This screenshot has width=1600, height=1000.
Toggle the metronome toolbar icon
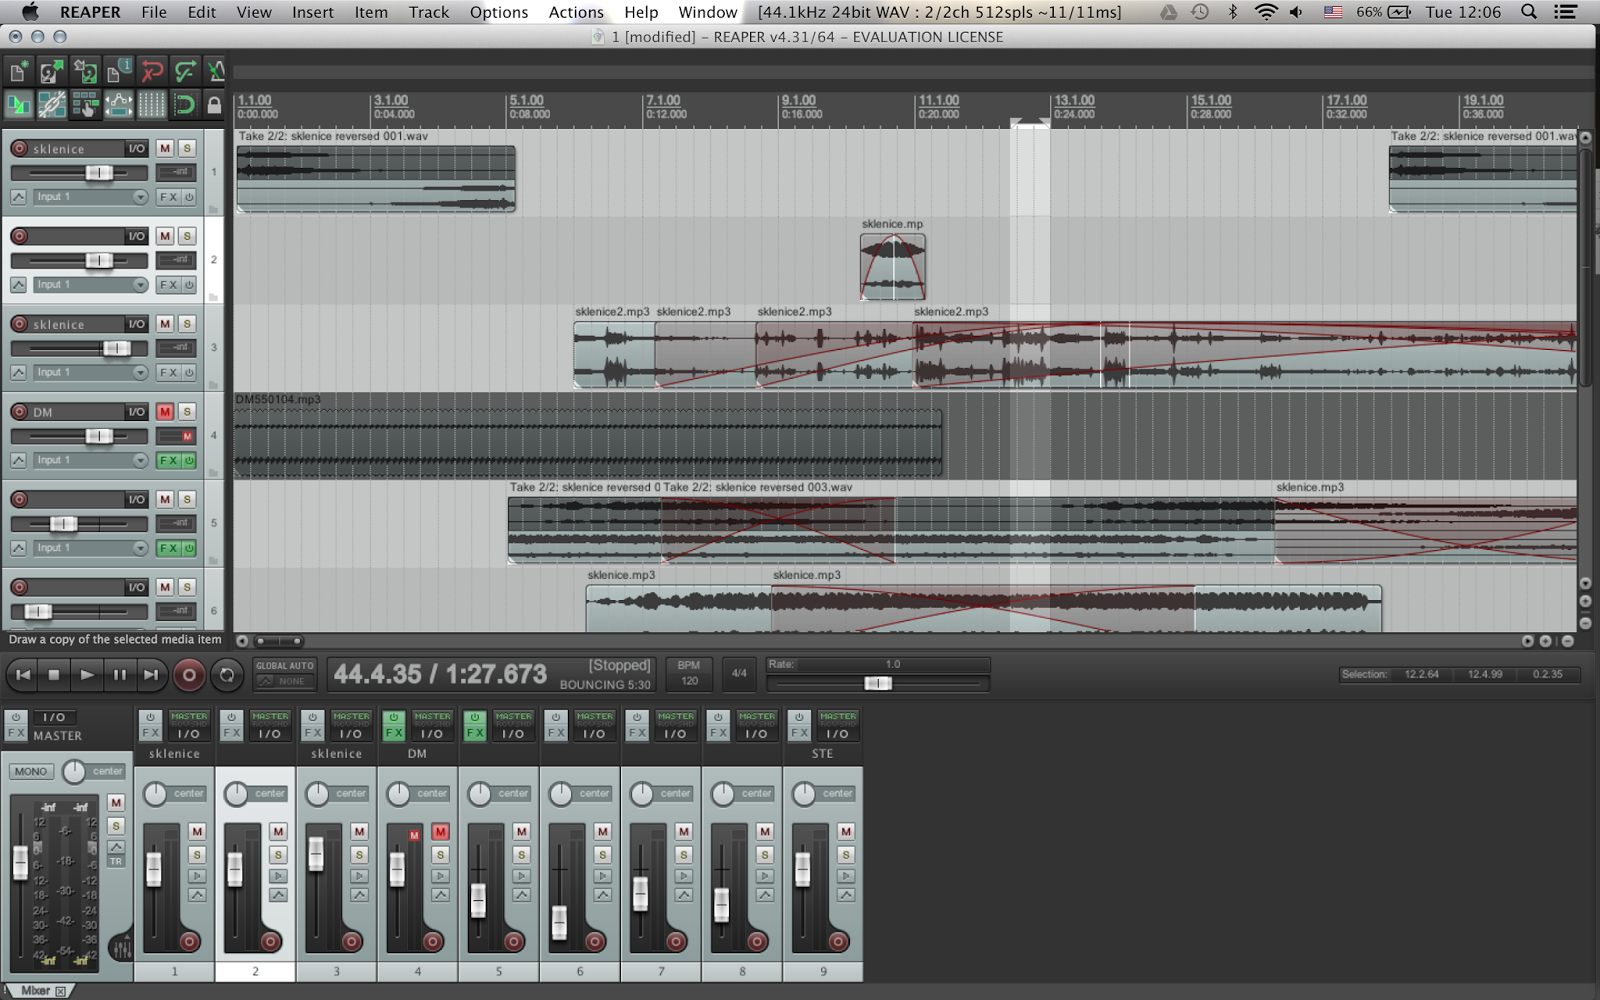click(x=215, y=72)
